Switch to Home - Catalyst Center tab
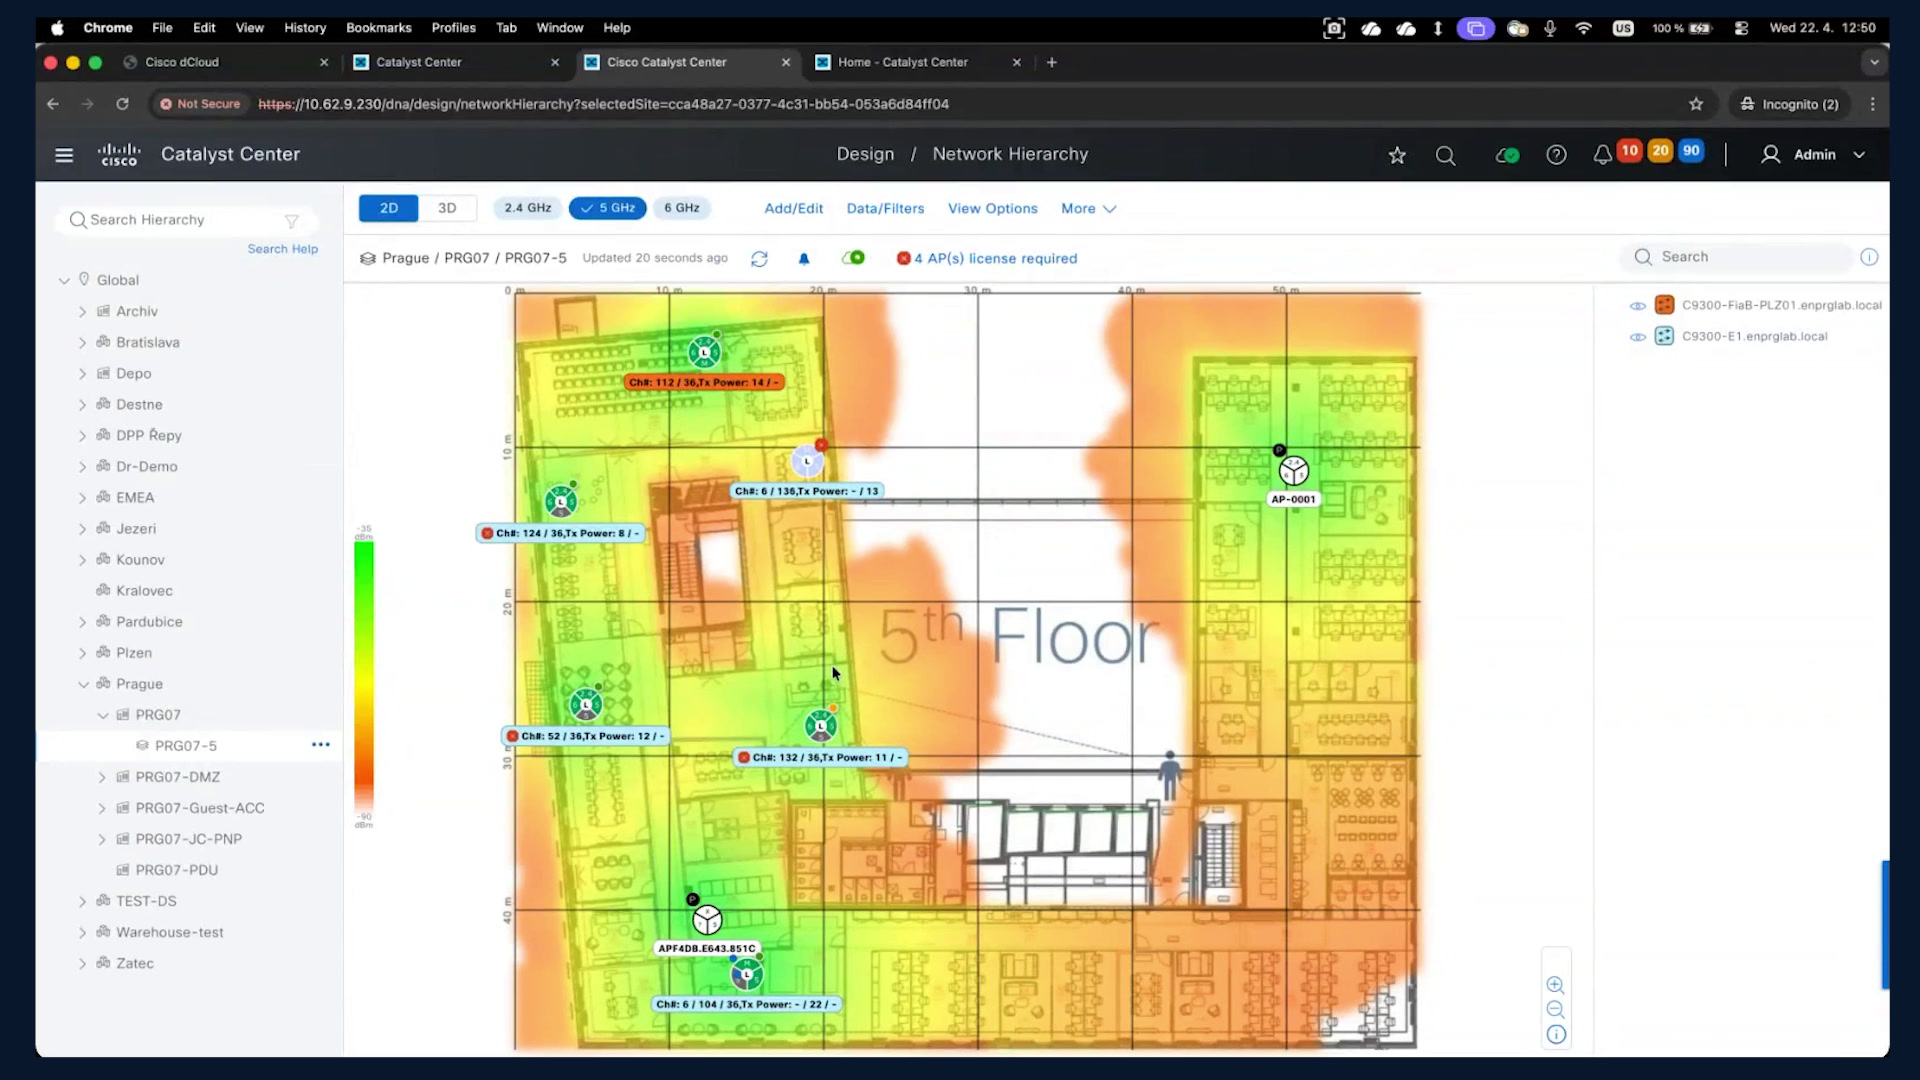 coord(918,62)
